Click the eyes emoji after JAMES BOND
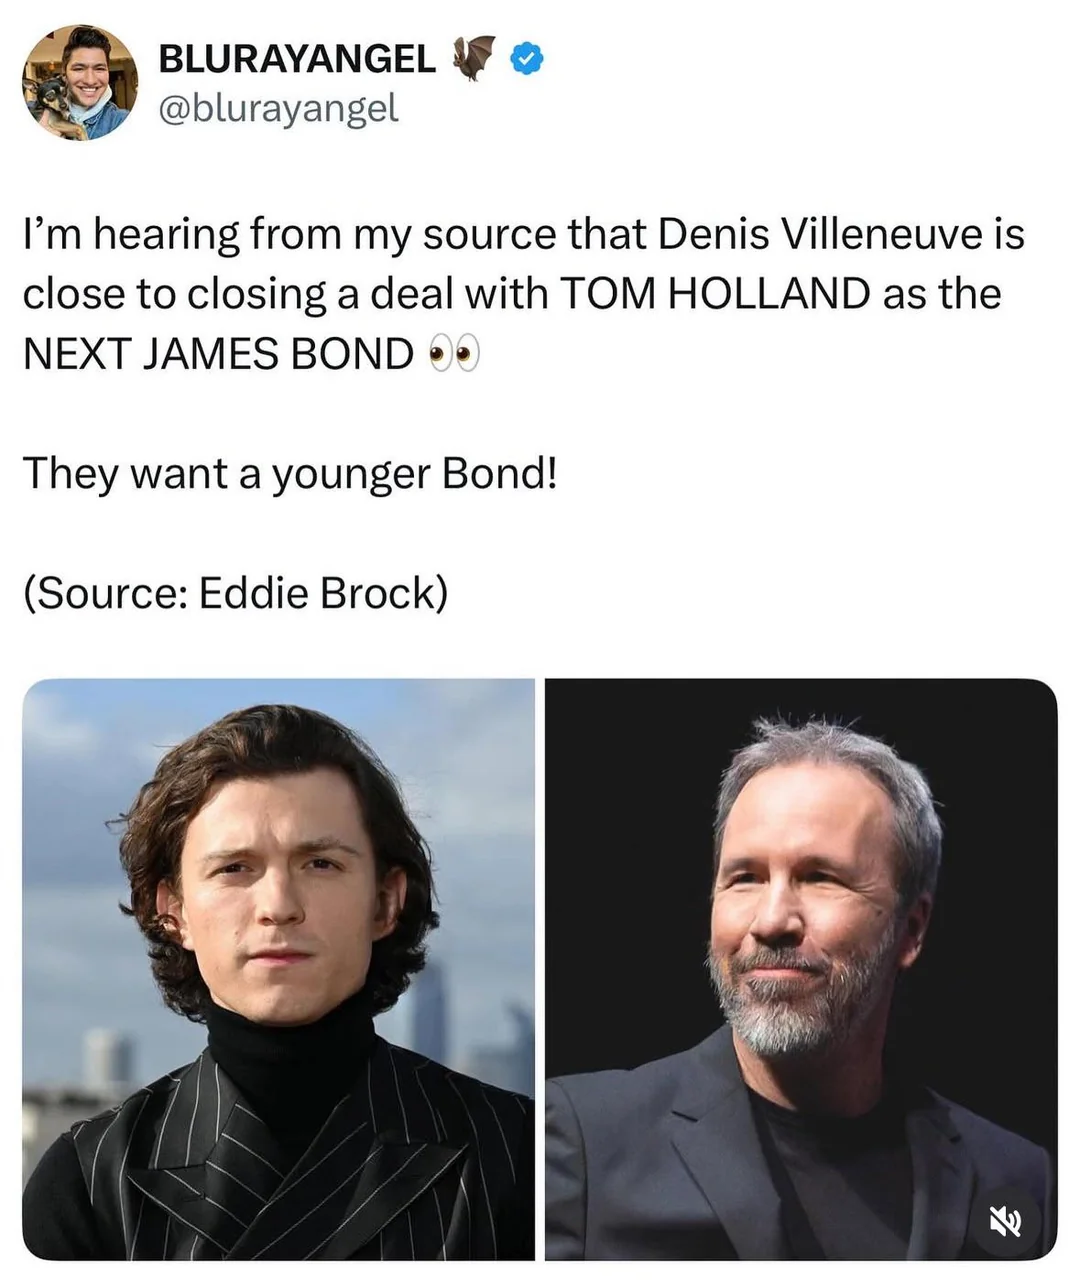Screen dimensions: 1080x1288 tap(454, 354)
